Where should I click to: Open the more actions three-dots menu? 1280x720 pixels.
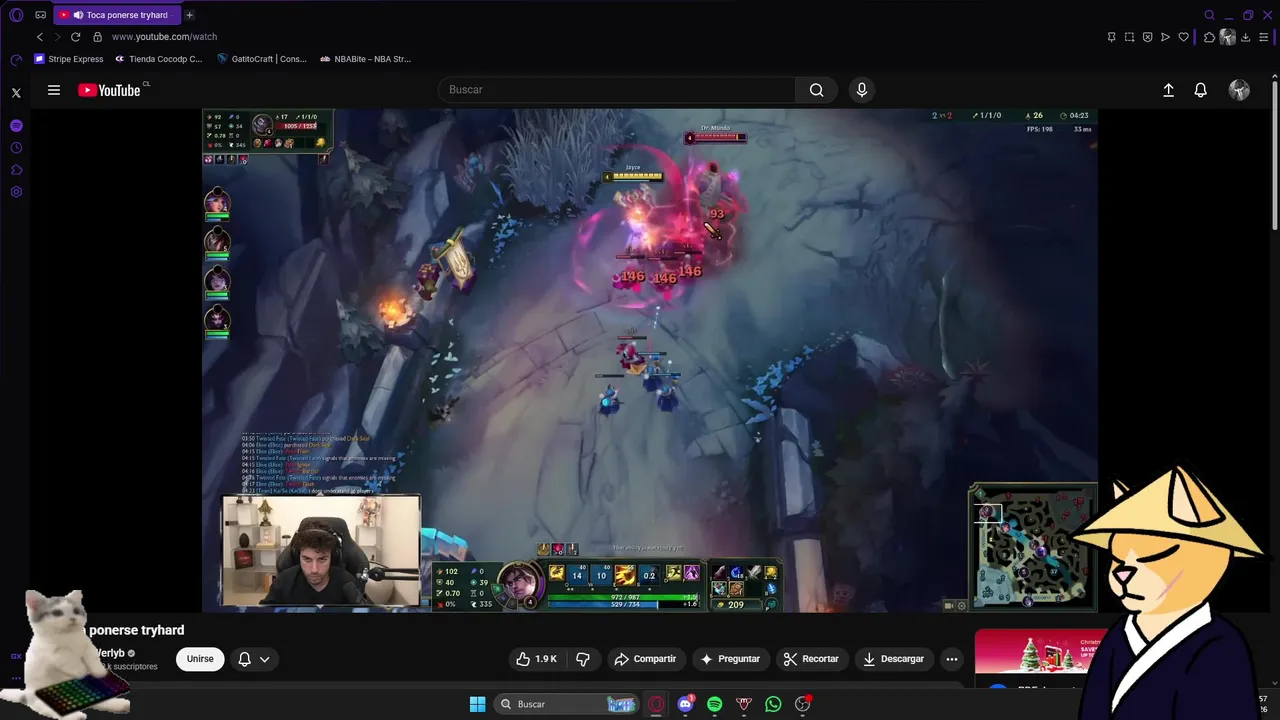point(952,659)
